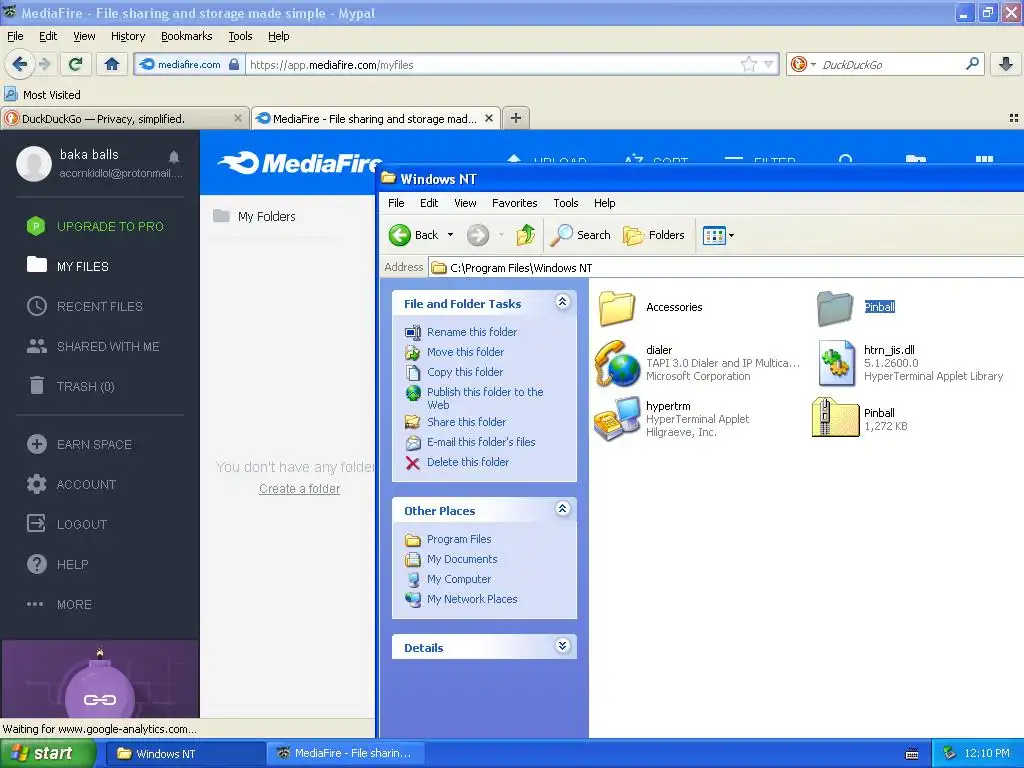1024x768 pixels.
Task: Reload the page in Mypal browser
Action: (76, 64)
